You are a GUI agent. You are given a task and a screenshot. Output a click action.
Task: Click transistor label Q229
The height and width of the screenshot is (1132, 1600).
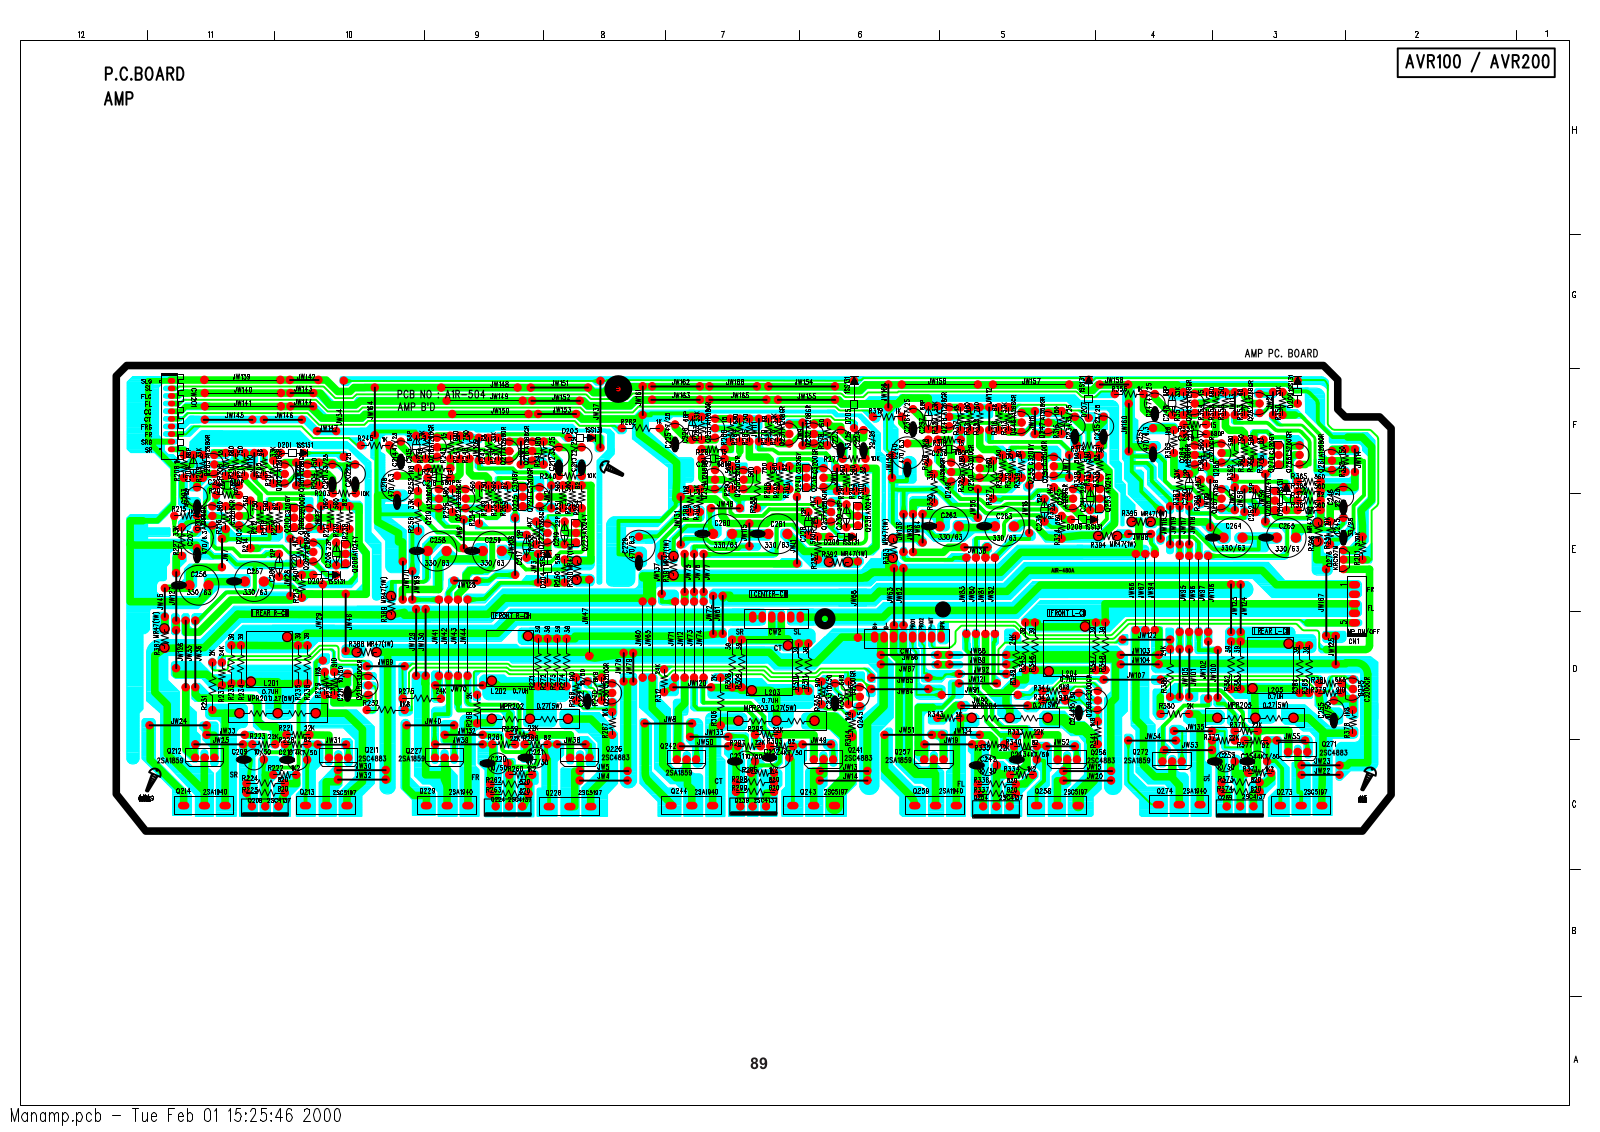coord(427,791)
